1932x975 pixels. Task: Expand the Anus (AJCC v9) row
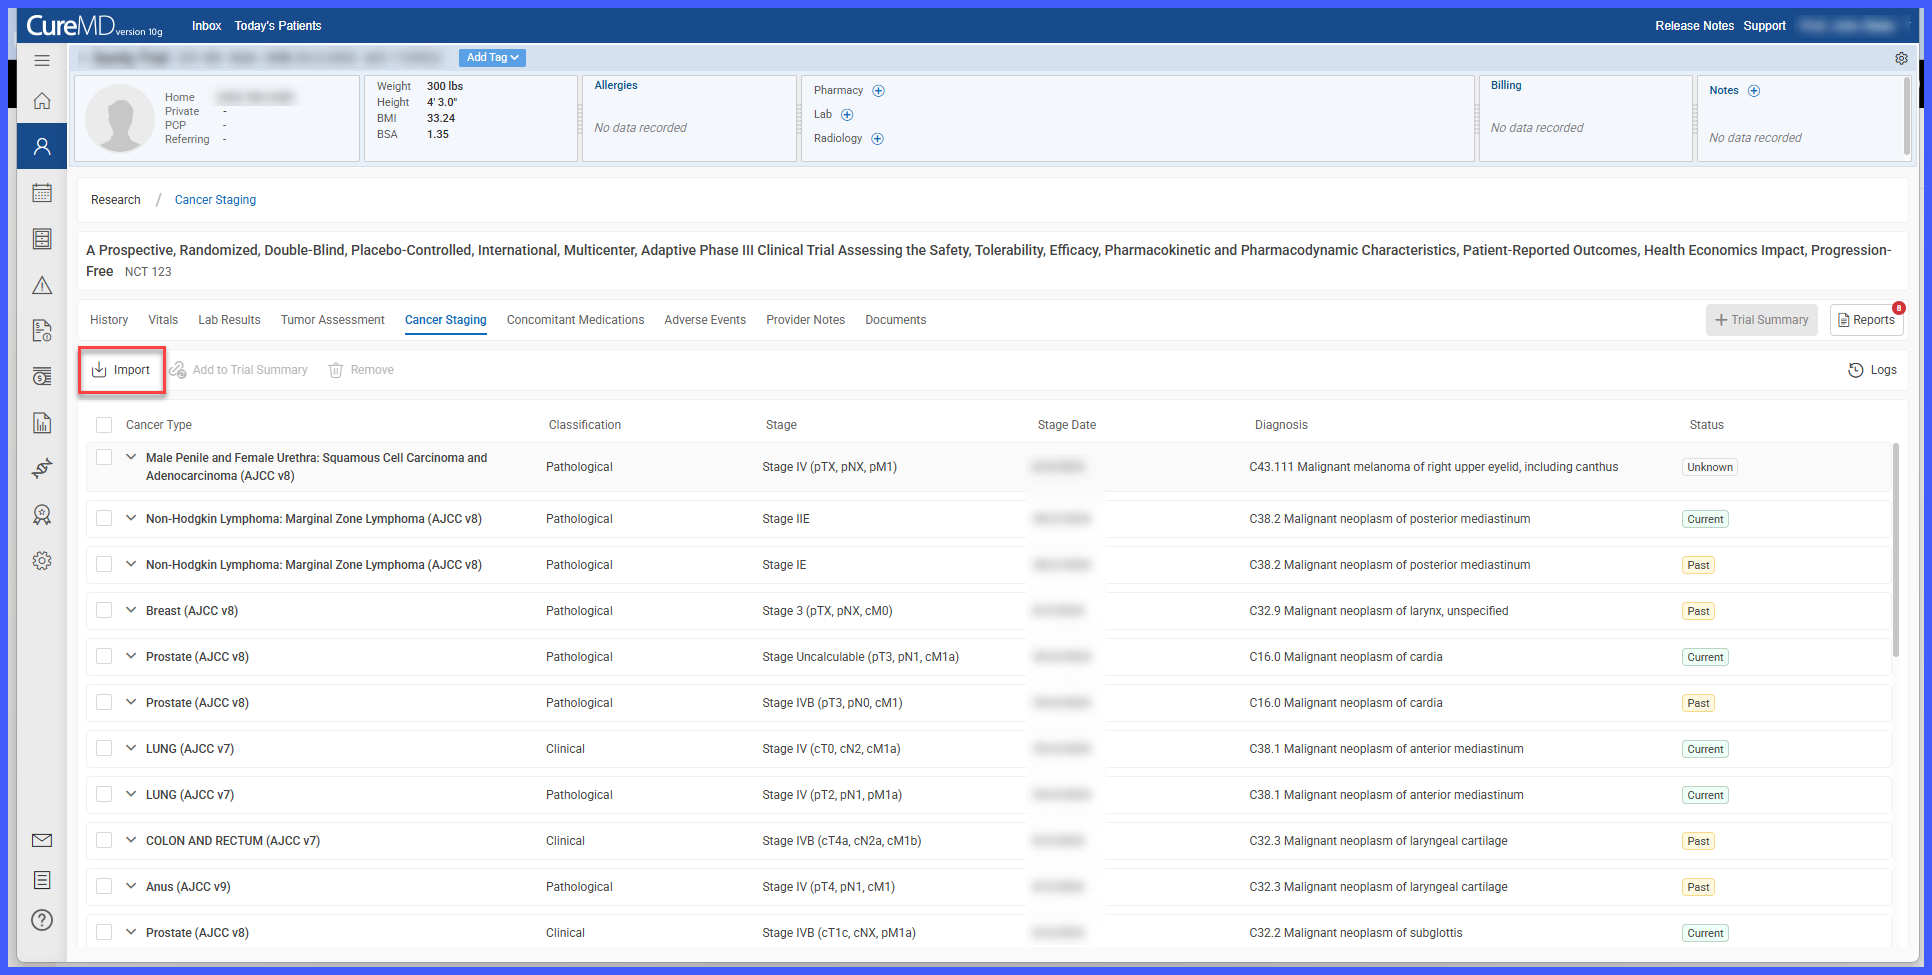click(131, 886)
